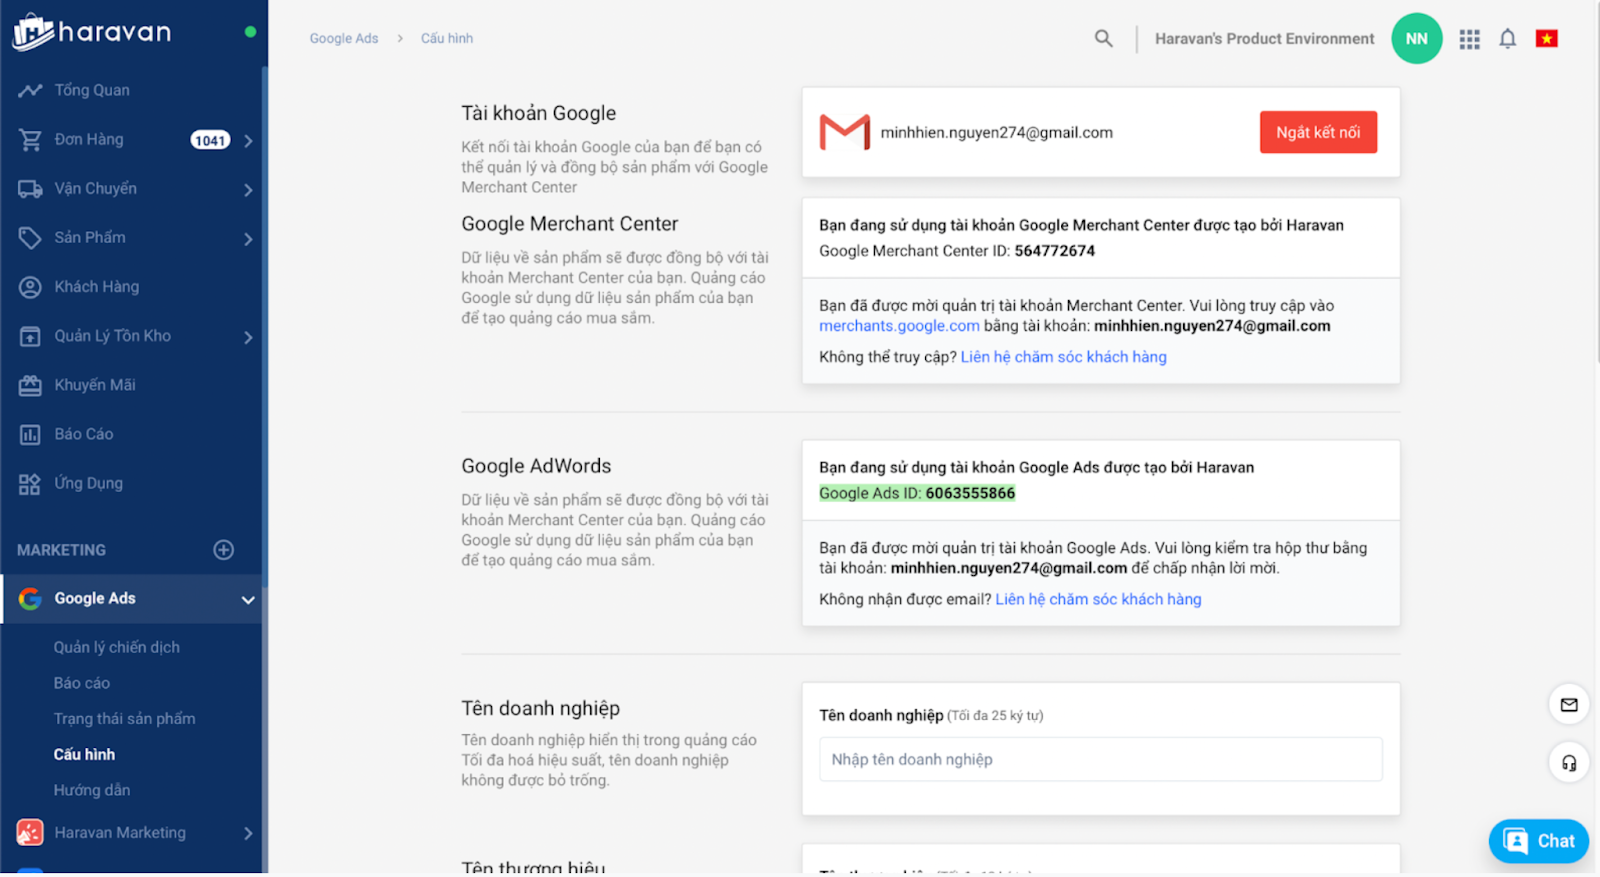Image resolution: width=1600 pixels, height=877 pixels.
Task: Collapse the Google Ads menu section
Action: tap(247, 600)
